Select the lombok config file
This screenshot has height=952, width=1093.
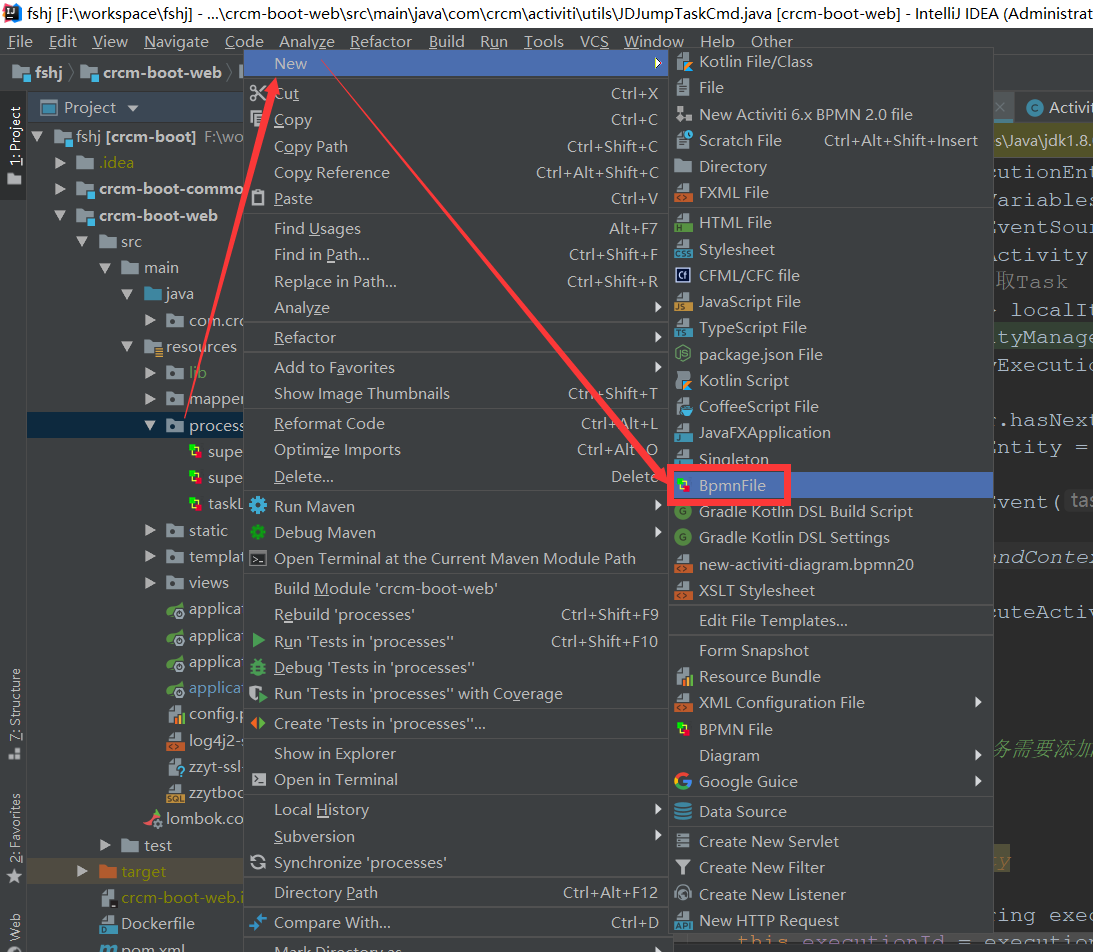tap(204, 818)
